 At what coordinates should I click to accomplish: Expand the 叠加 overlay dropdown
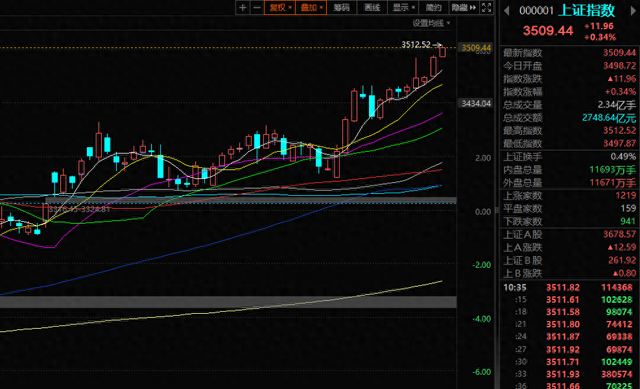tap(311, 7)
